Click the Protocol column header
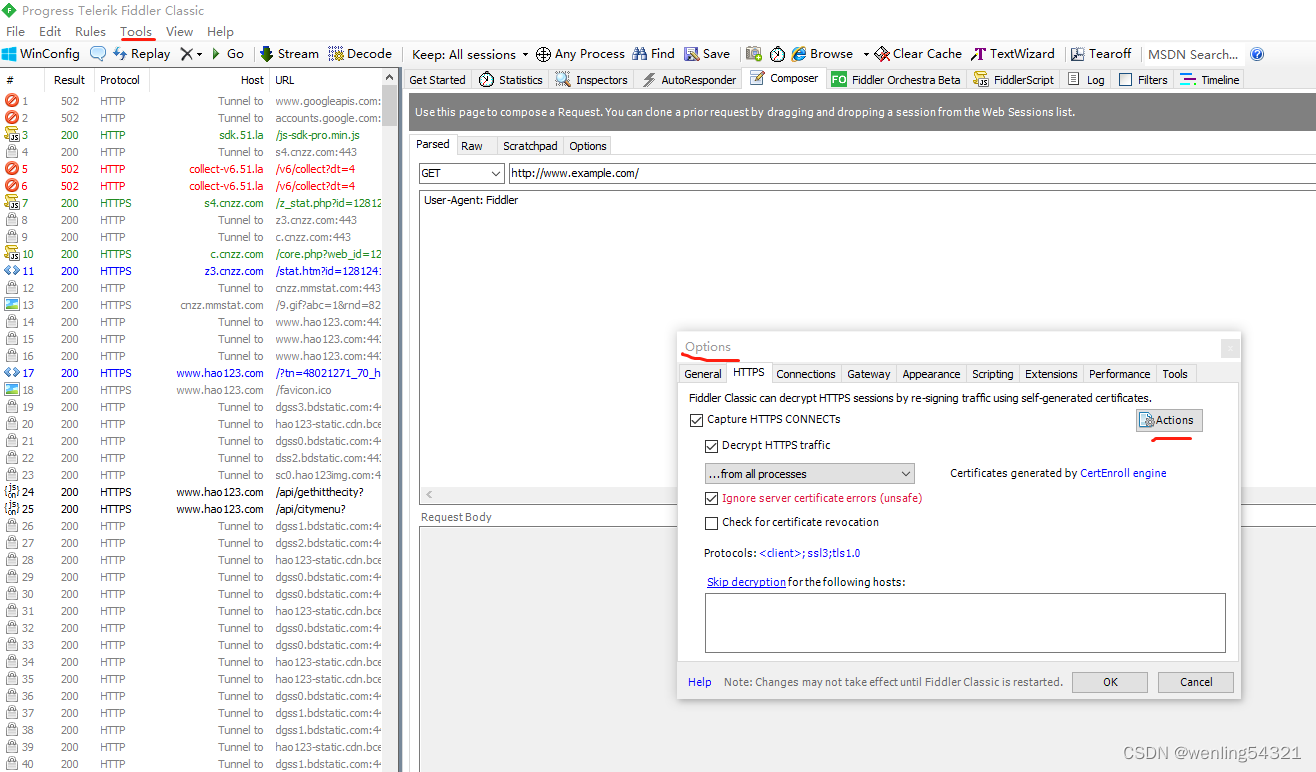 point(121,80)
